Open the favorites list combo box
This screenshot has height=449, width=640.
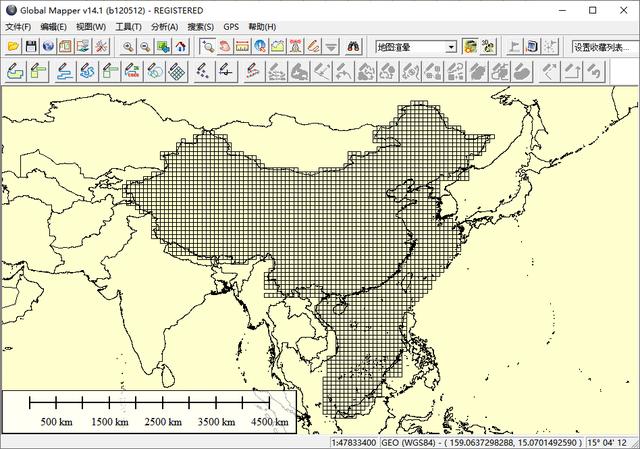click(605, 47)
